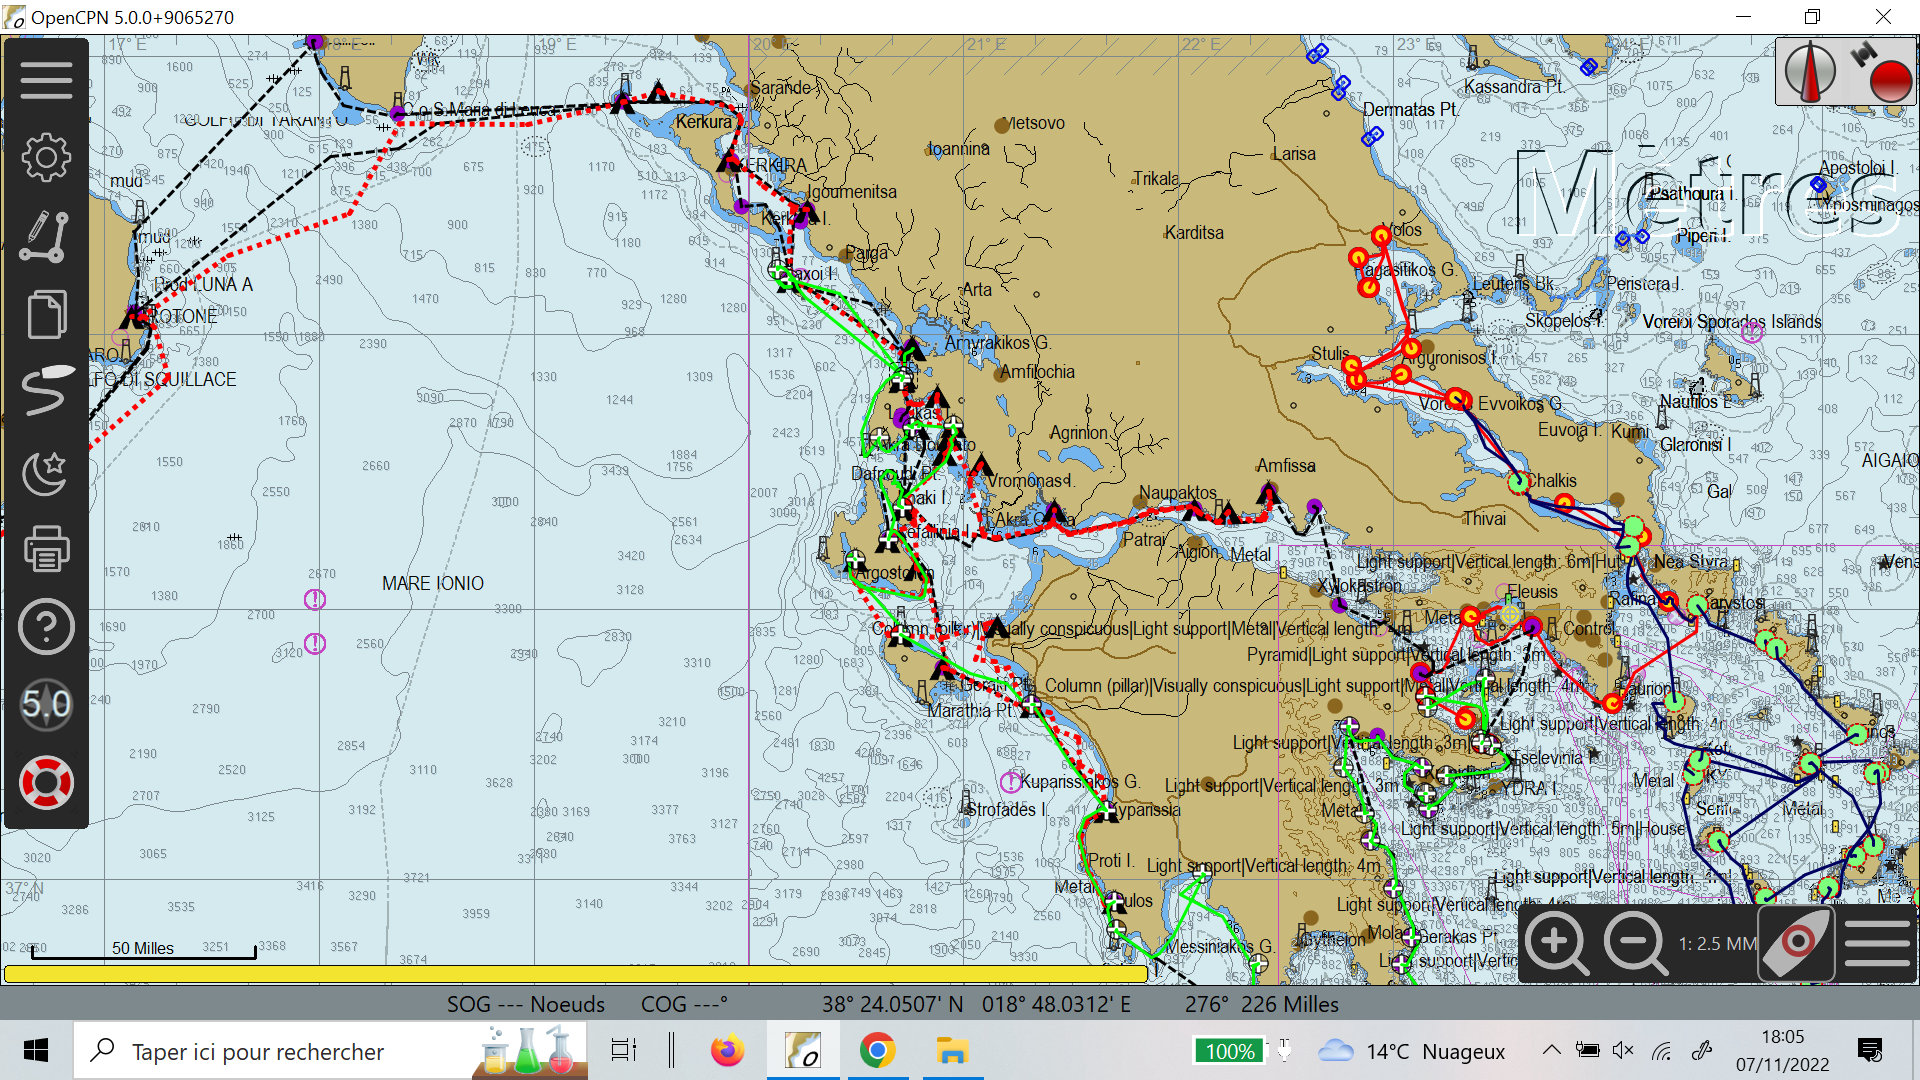The image size is (1920, 1080).
Task: Click the Print Chart icon
Action: pyautogui.click(x=46, y=548)
